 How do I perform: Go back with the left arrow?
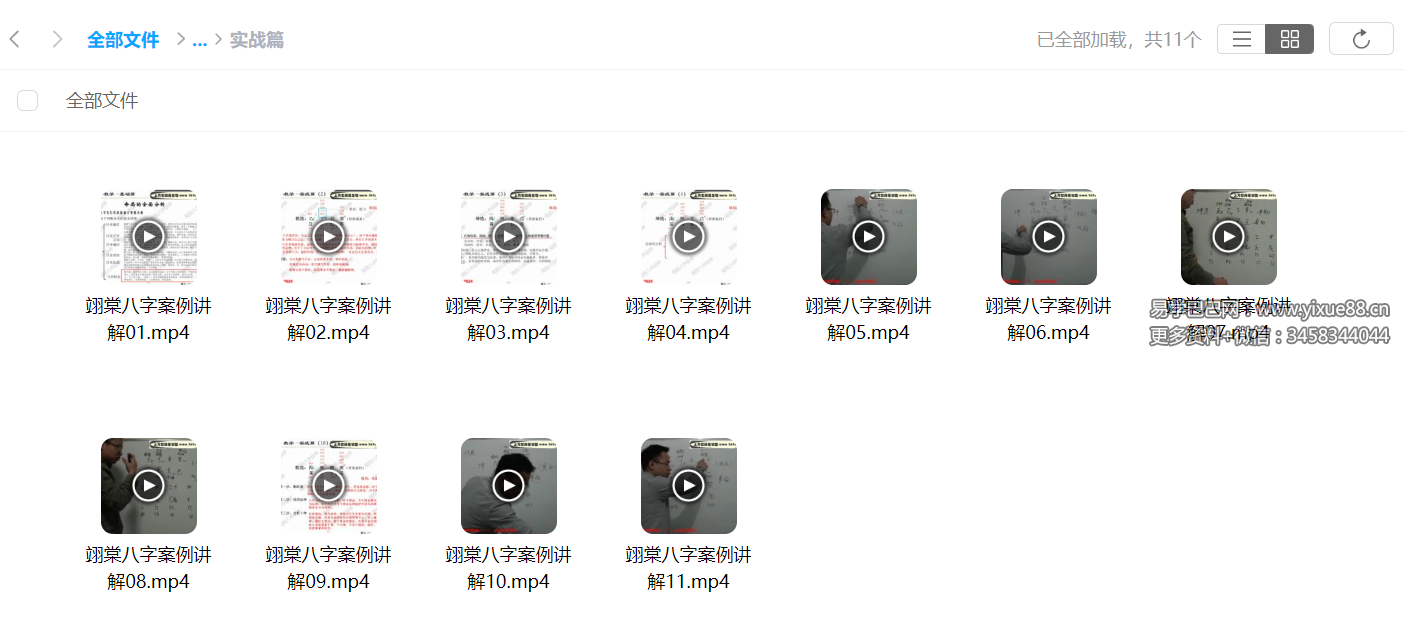15,39
